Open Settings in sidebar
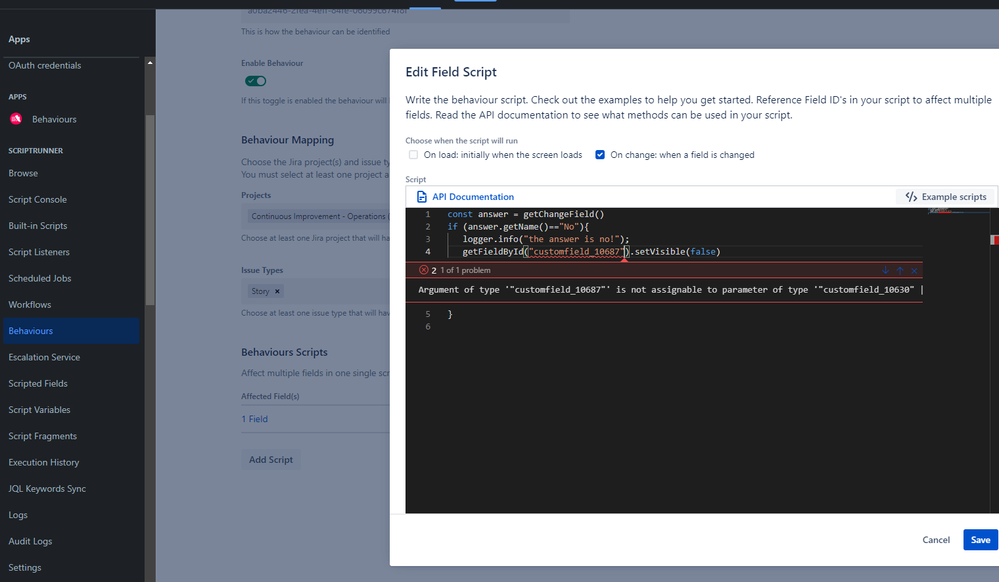Viewport: 999px width, 582px height. (x=25, y=567)
